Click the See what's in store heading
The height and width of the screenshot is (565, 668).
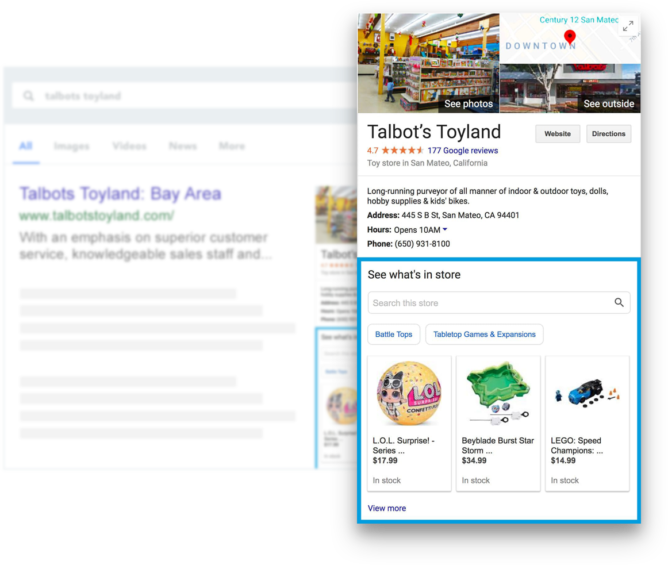414,274
